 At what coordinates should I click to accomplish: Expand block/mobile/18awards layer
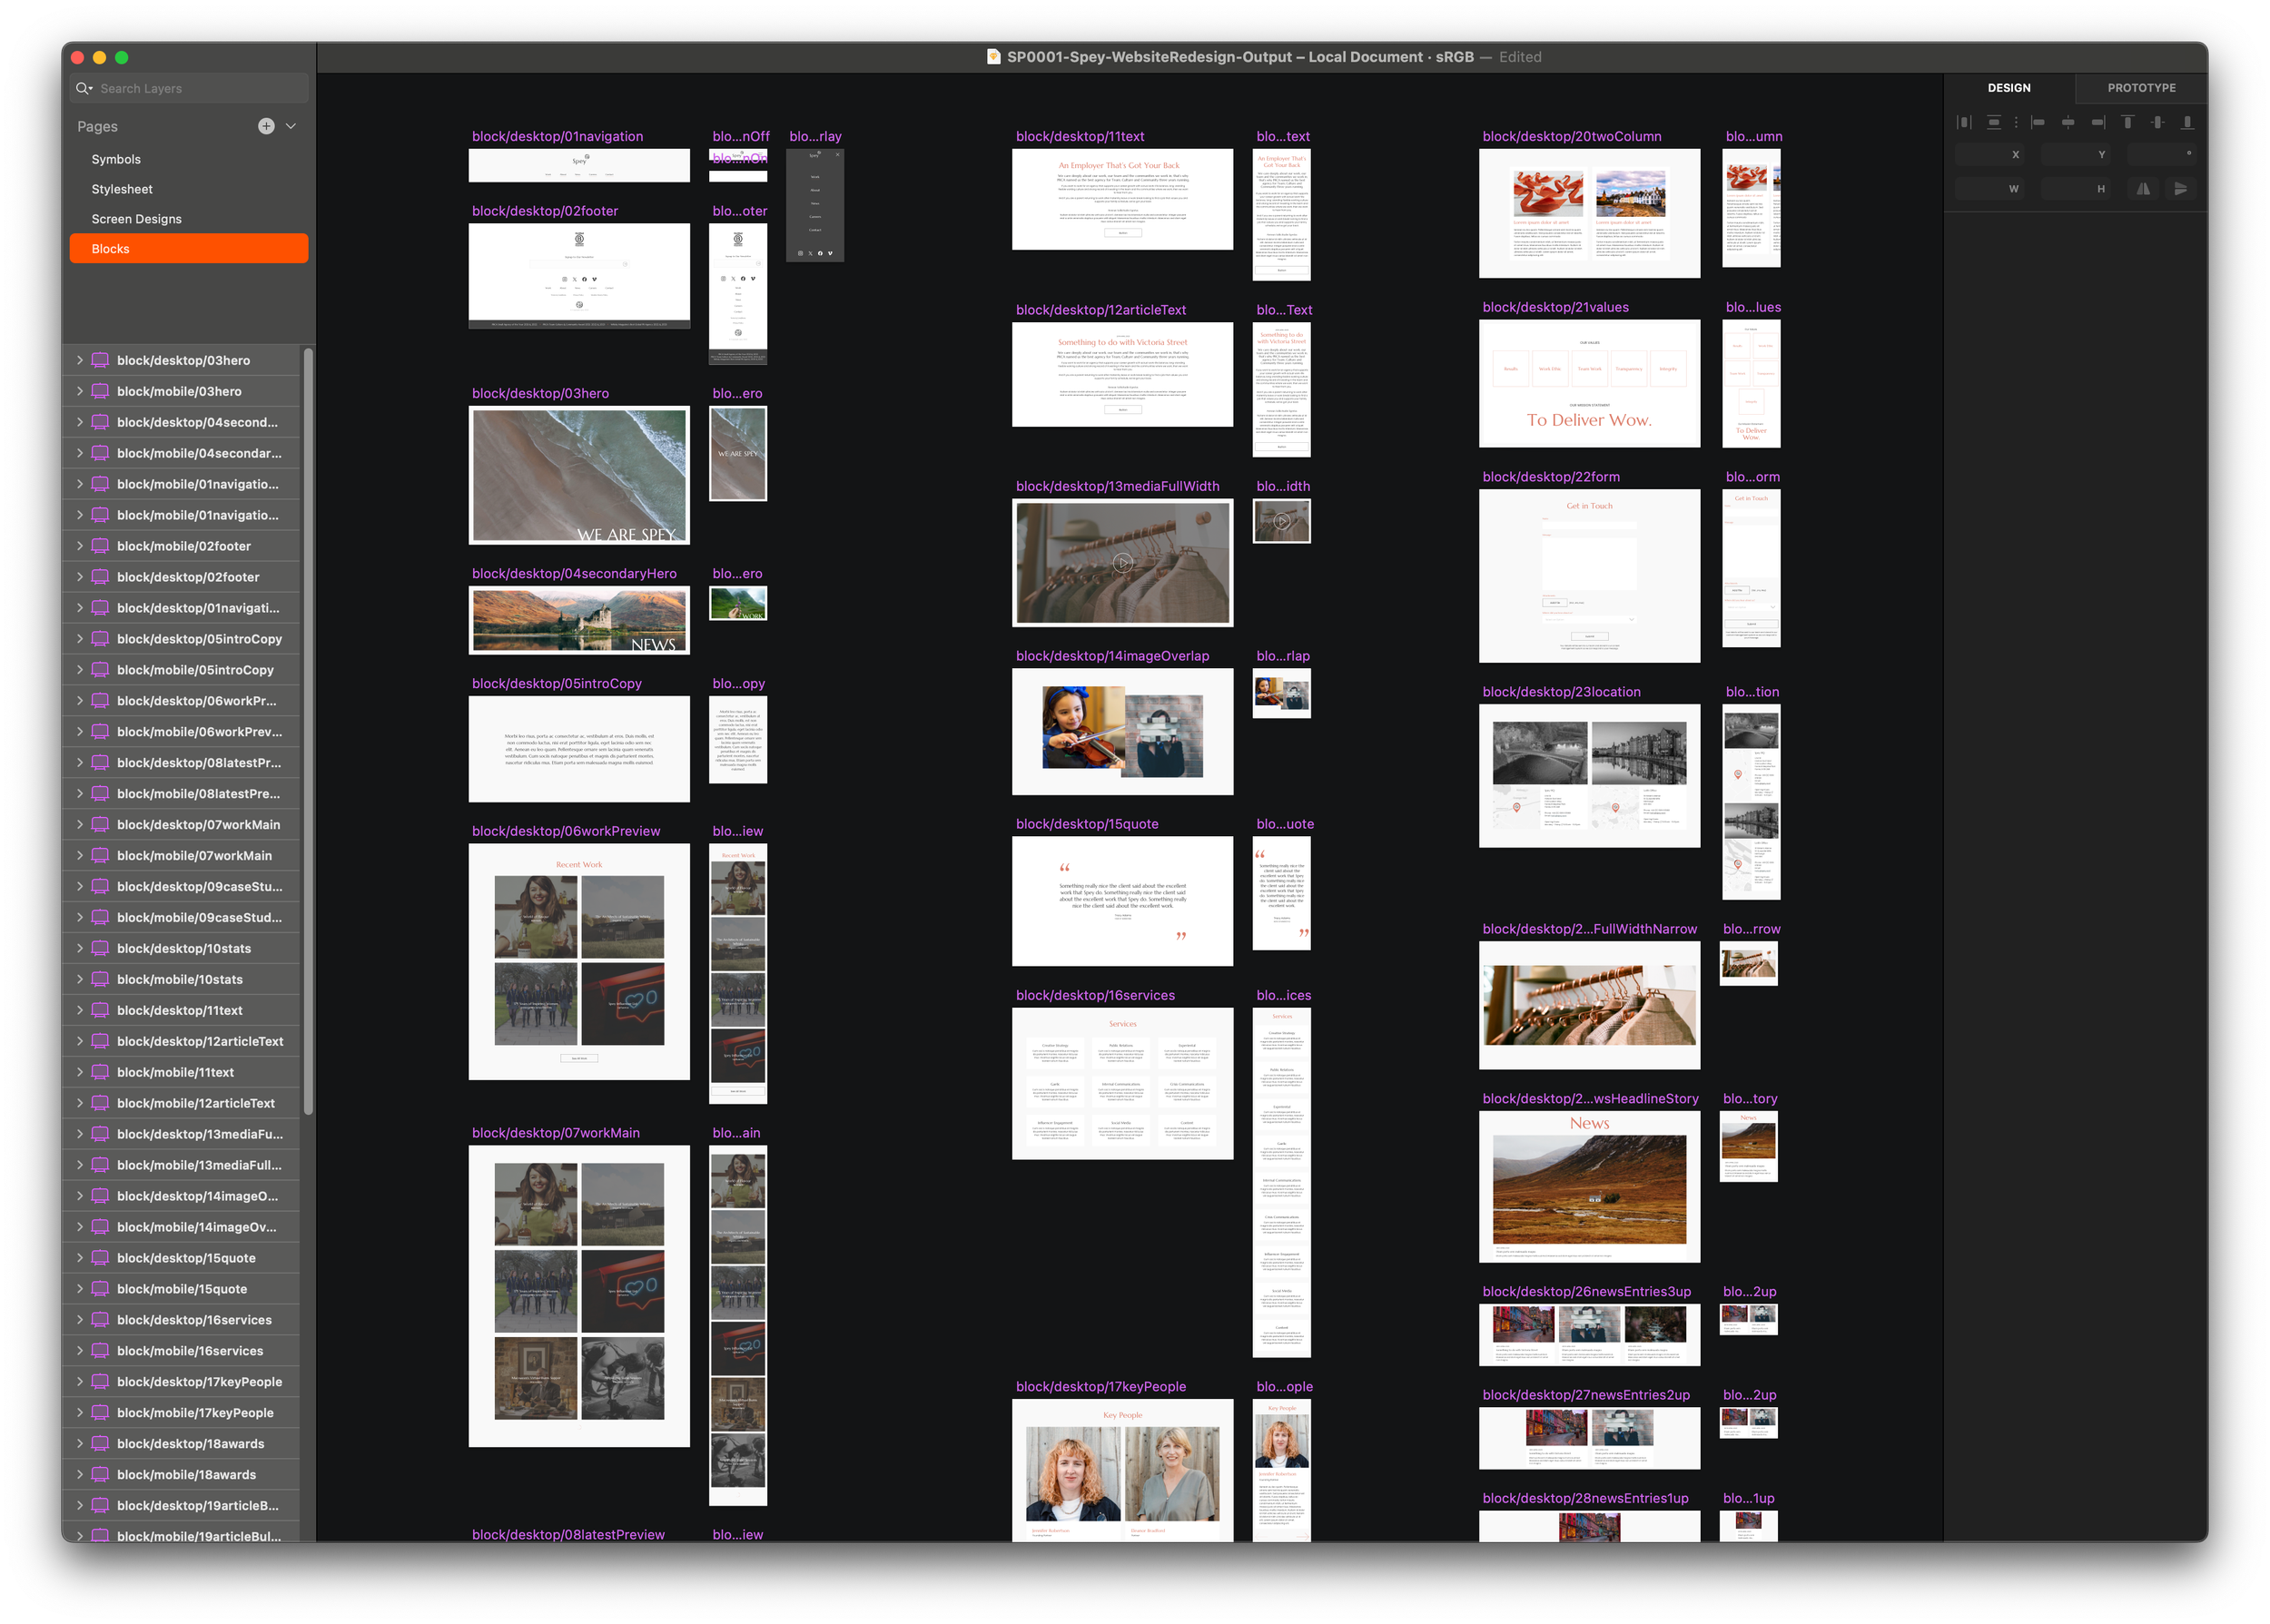pos(80,1474)
